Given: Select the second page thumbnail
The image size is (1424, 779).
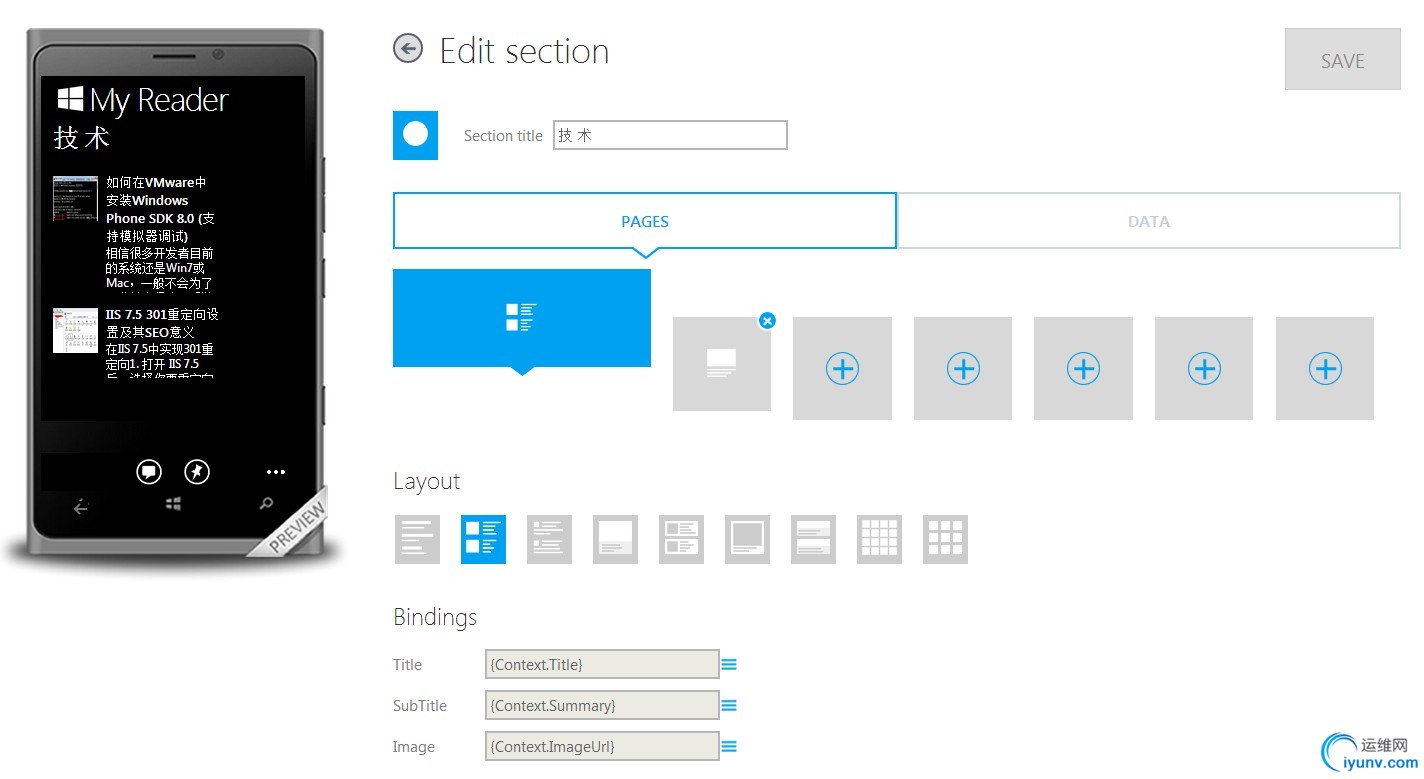Looking at the screenshot, I should 721,365.
